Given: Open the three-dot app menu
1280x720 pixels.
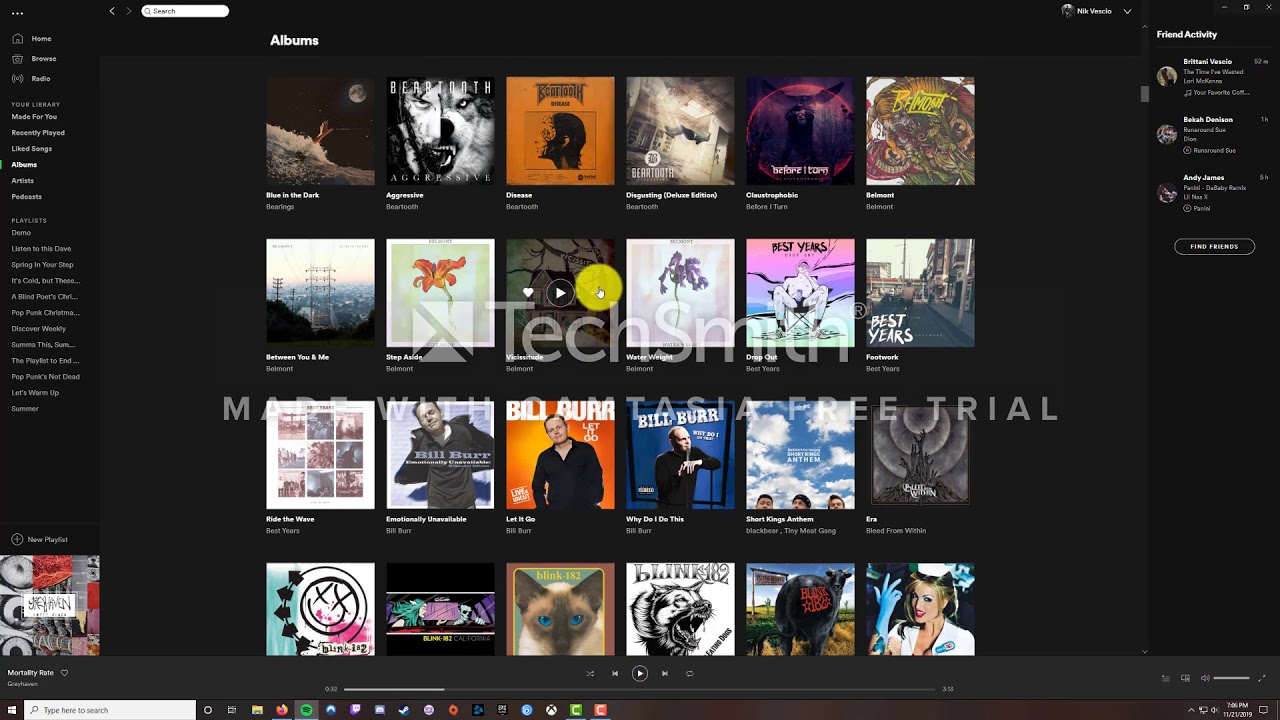Looking at the screenshot, I should 17,13.
